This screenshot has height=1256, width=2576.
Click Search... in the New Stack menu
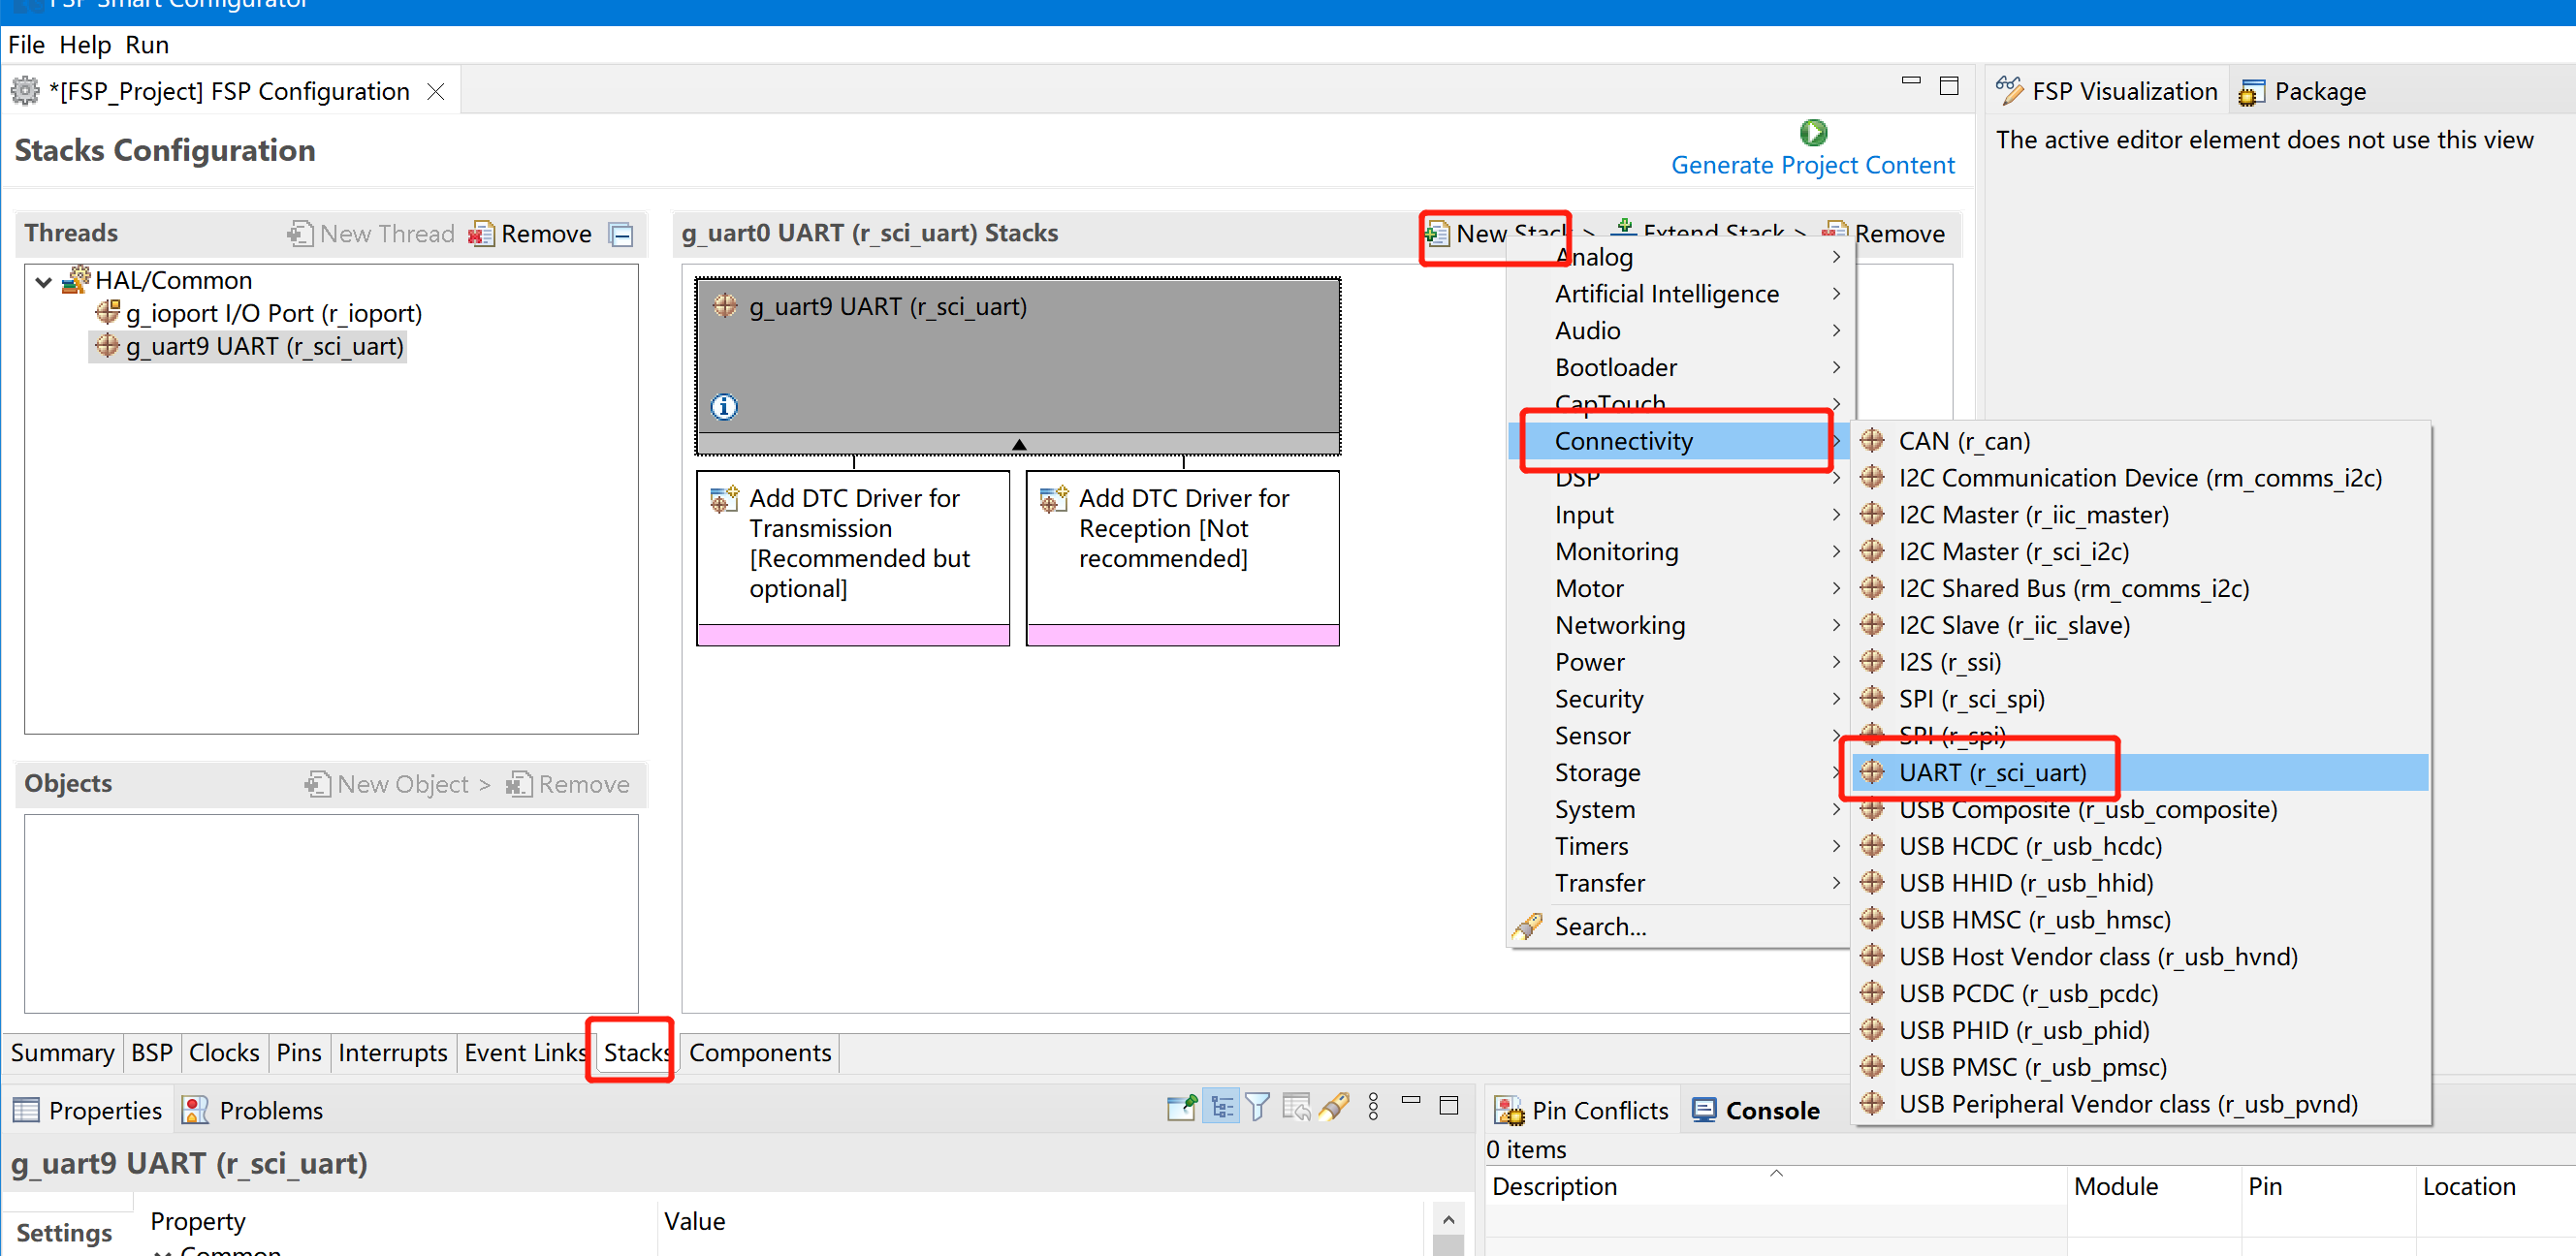[x=1680, y=927]
